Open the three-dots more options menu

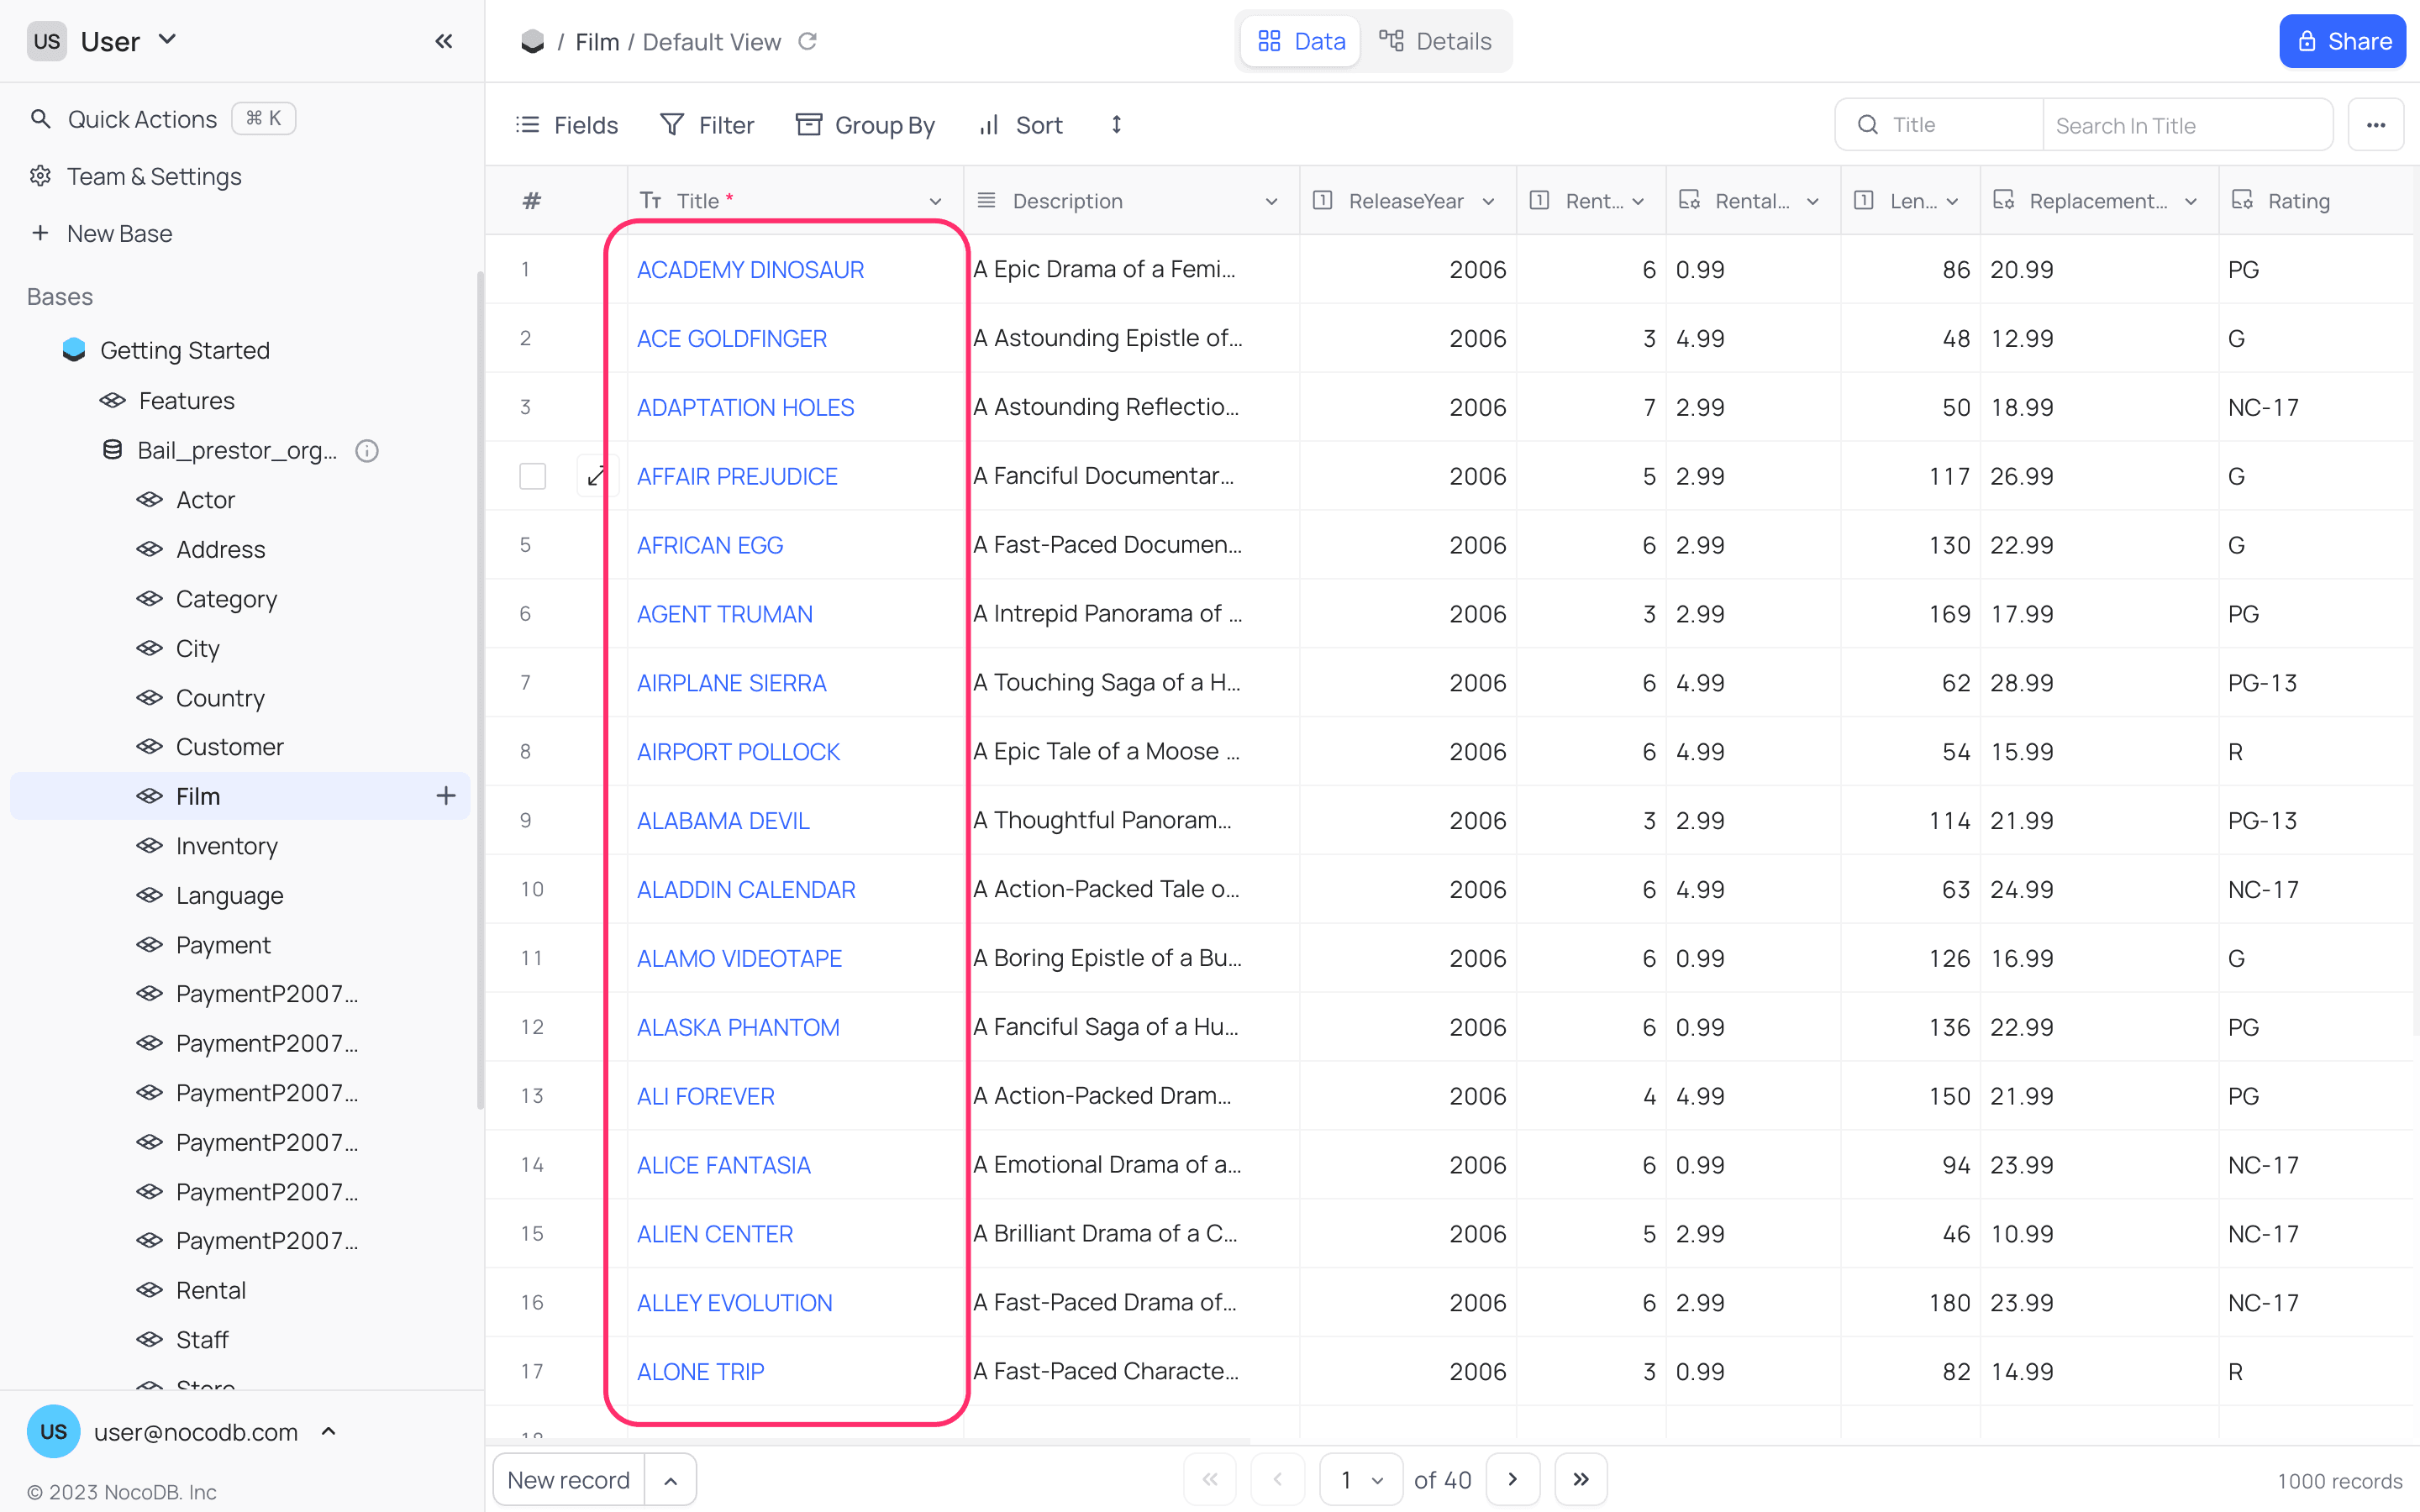[x=2376, y=125]
